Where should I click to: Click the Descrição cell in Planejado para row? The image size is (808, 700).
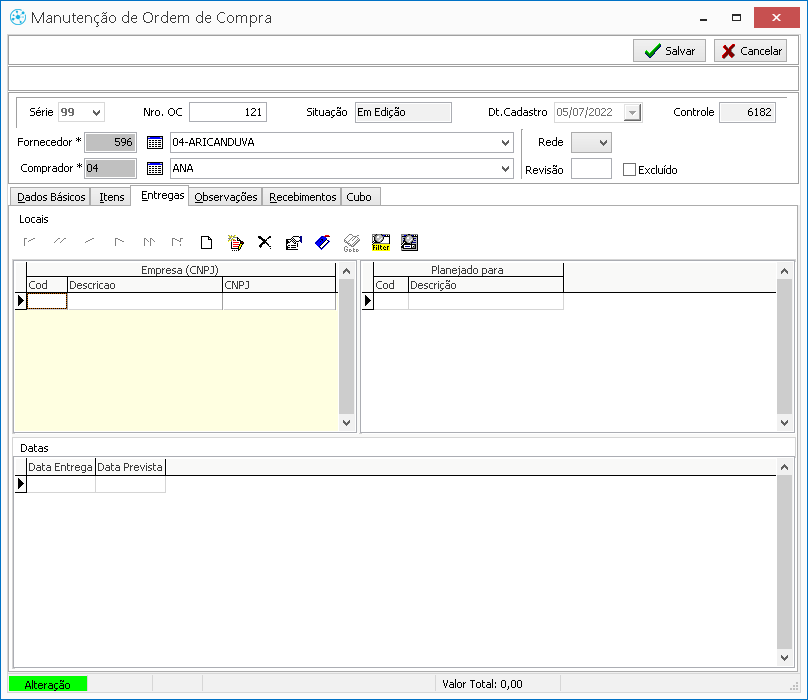[x=486, y=301]
